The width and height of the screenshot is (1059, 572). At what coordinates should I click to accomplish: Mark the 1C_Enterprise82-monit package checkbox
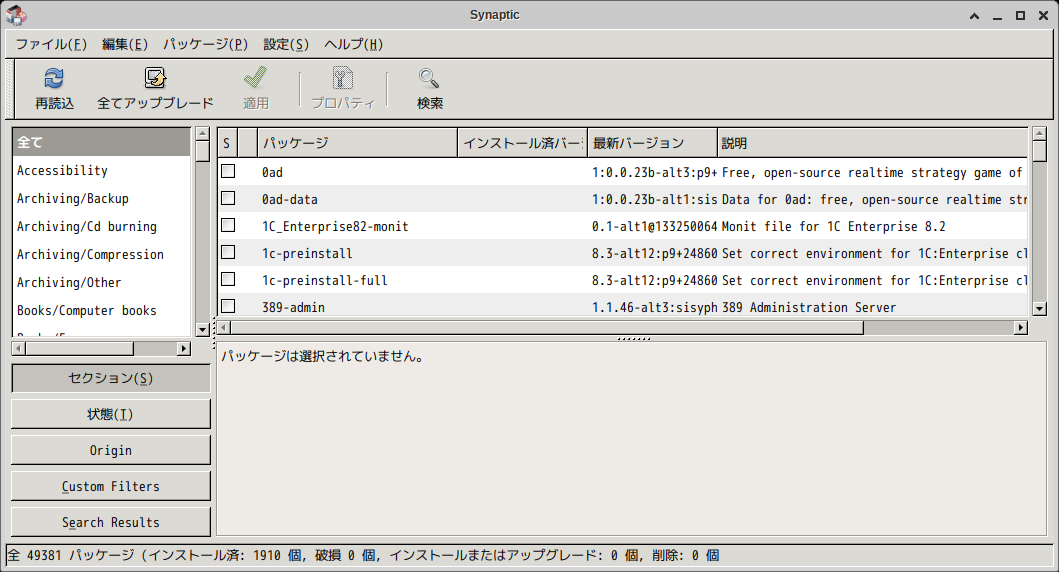pyautogui.click(x=228, y=226)
